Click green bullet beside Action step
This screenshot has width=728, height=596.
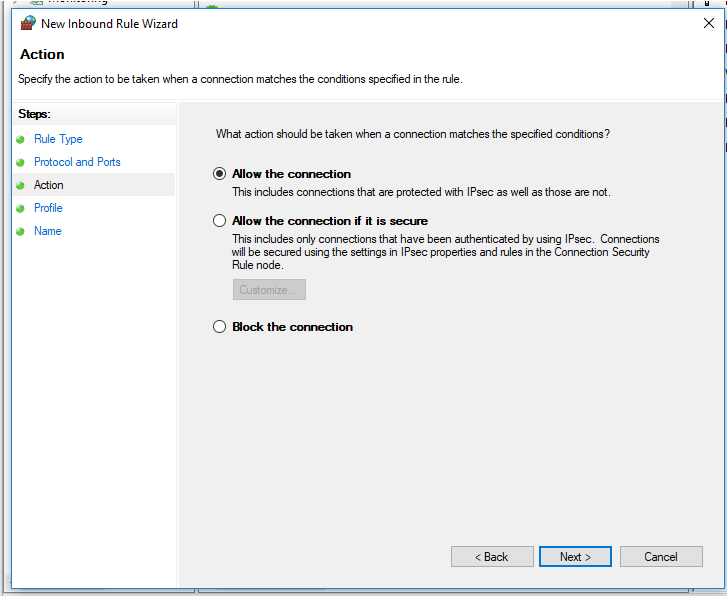click(20, 185)
